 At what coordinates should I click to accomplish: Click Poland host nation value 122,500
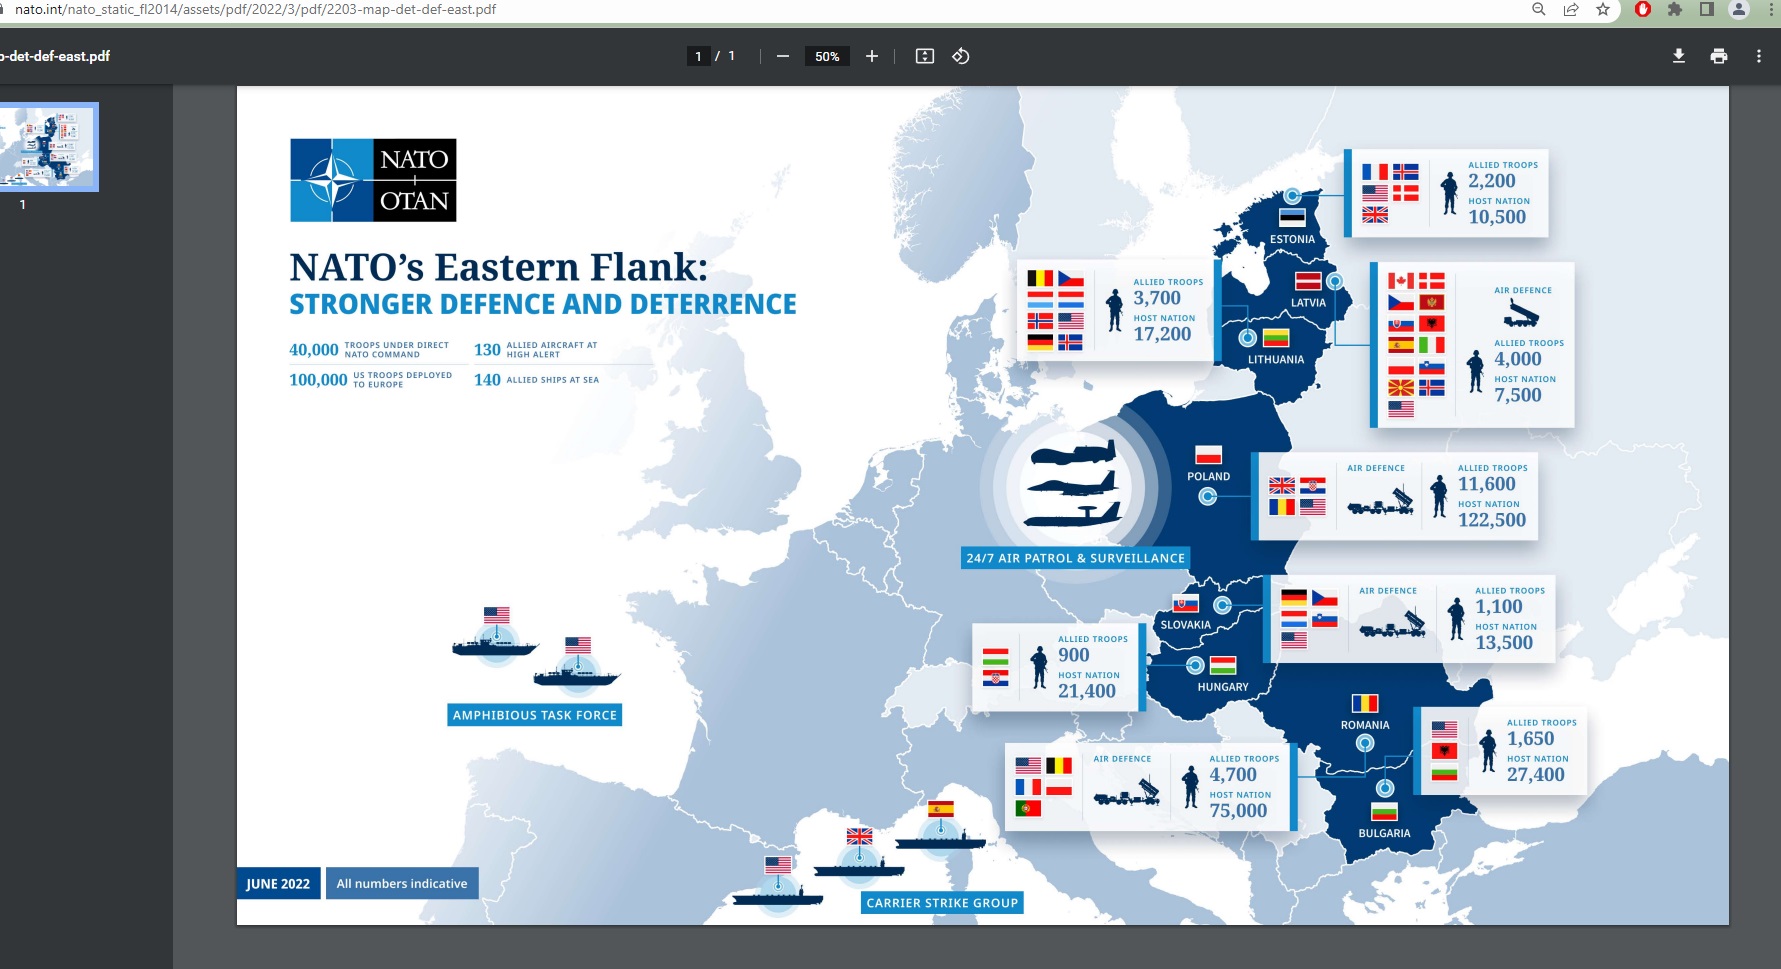point(1492,520)
